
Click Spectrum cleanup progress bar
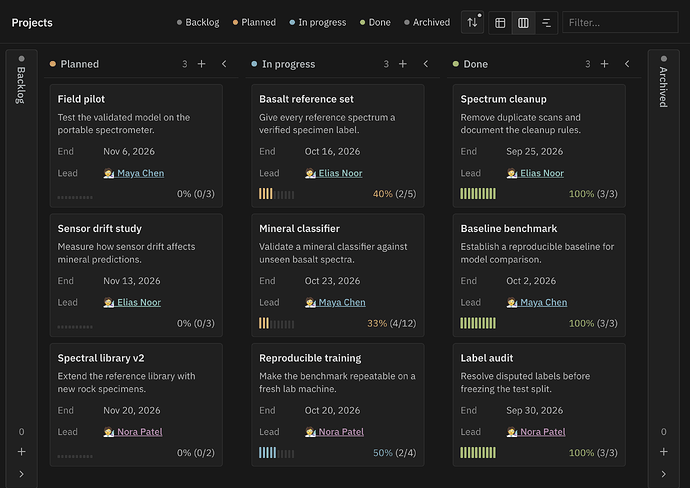478,194
